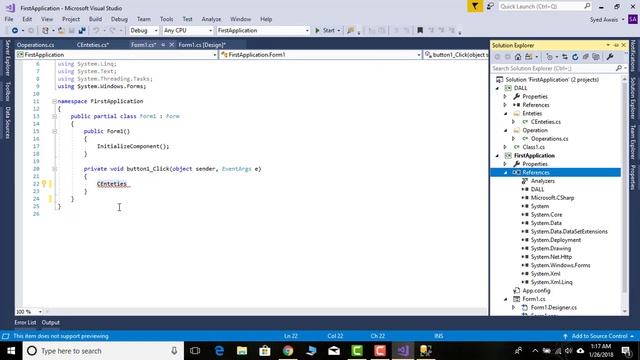Viewport: 640px width, 360px height.
Task: Expand the Ooperations.cs tree node
Action: (513, 139)
